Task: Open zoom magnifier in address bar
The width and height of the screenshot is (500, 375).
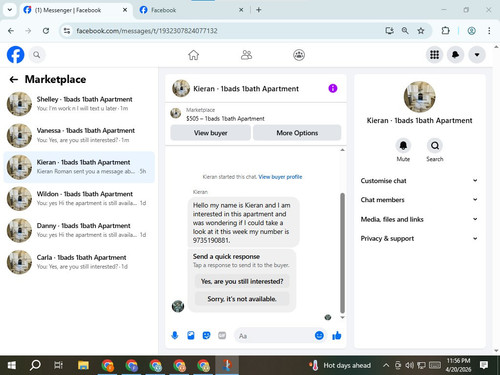Action: tap(405, 31)
